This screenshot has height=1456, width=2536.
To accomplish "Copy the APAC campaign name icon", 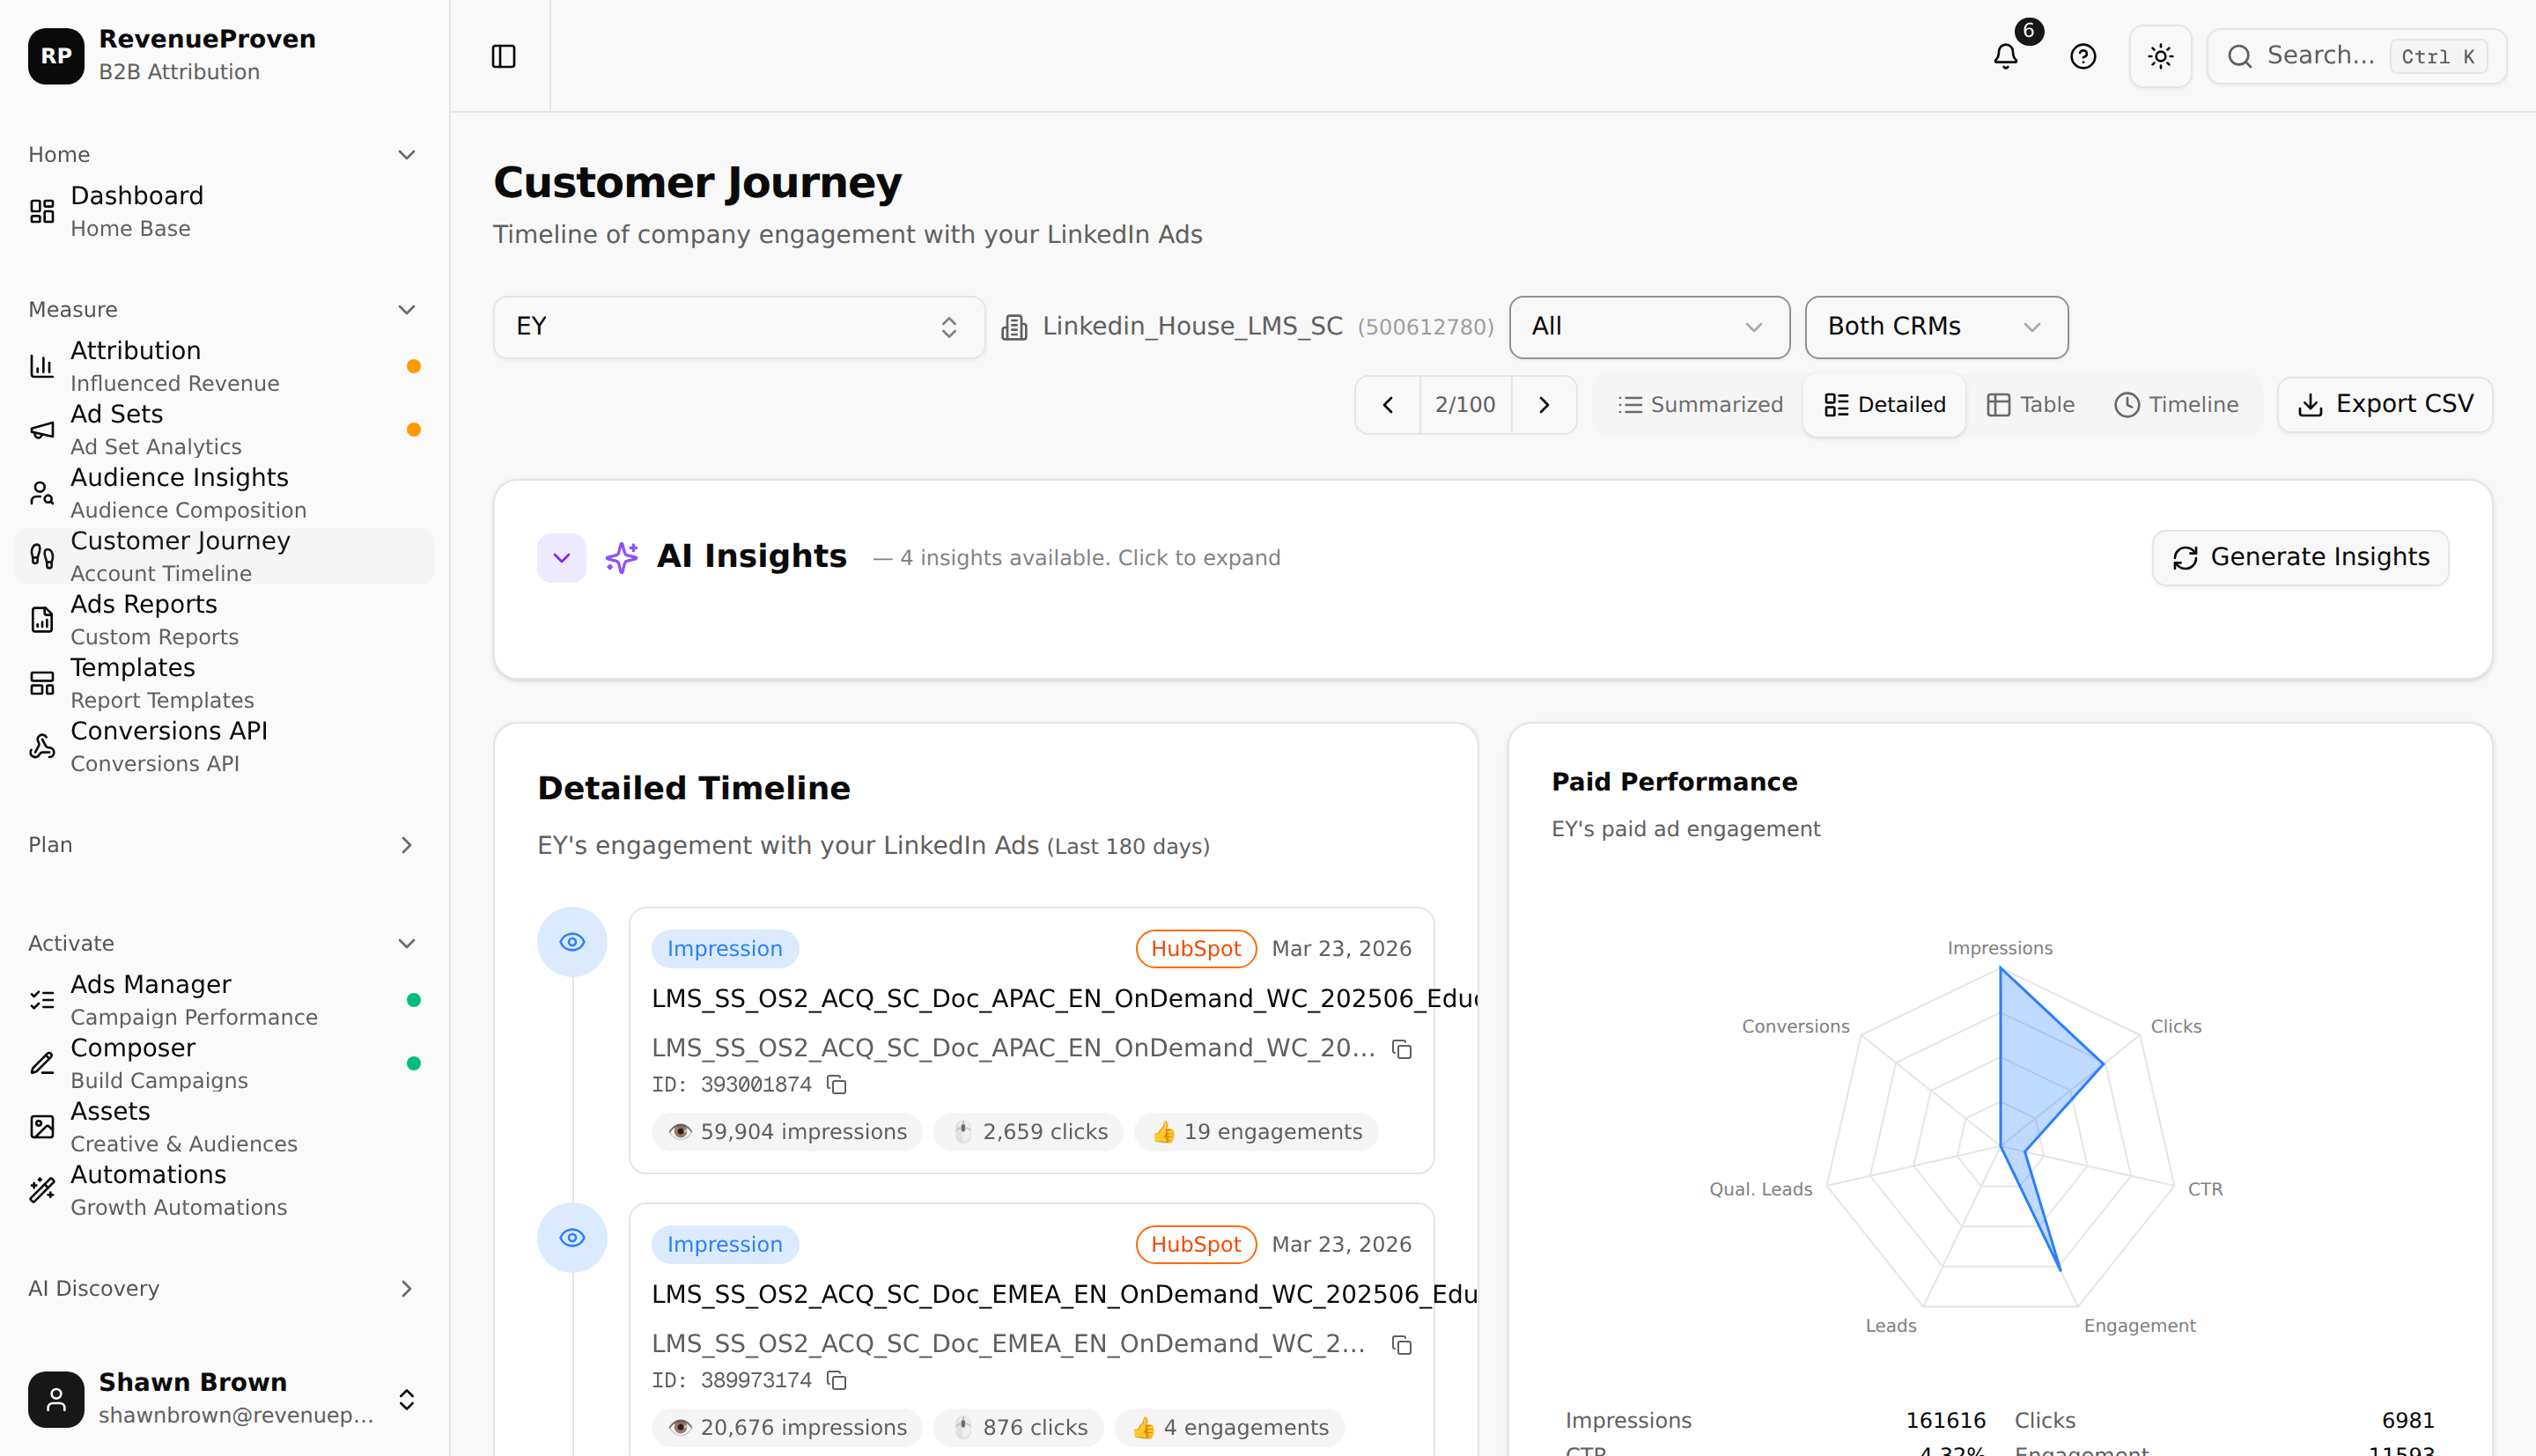I will point(1402,1049).
